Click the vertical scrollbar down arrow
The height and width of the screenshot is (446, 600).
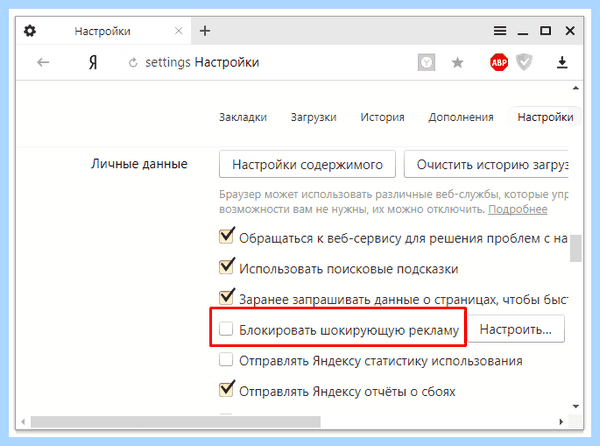click(x=576, y=407)
